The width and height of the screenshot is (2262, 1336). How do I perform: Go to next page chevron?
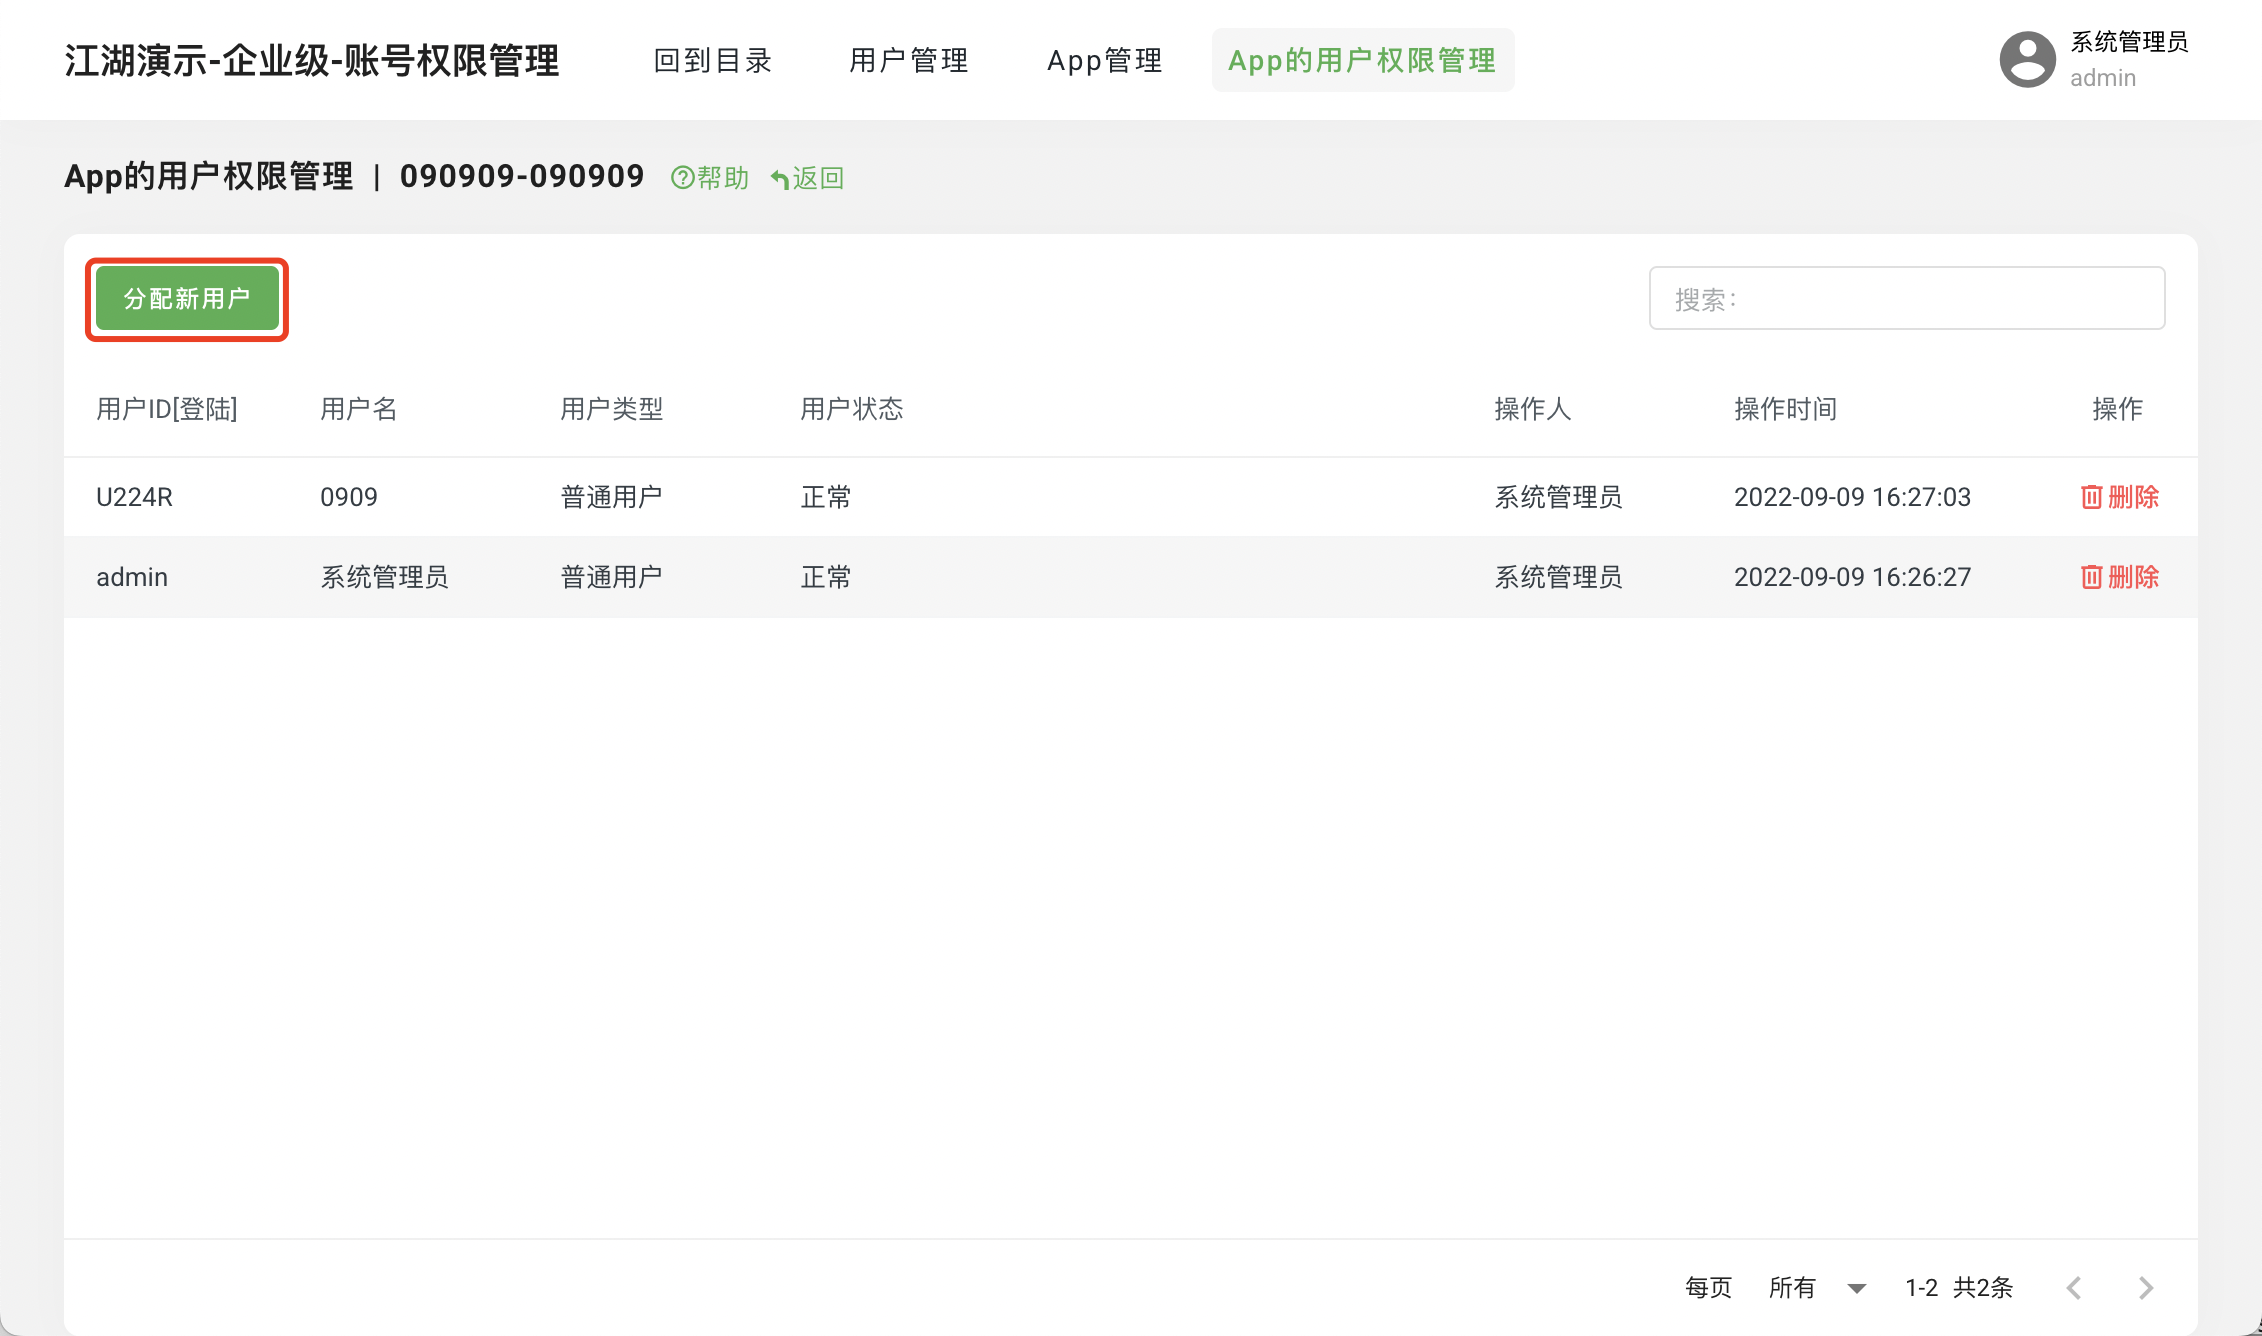click(2145, 1288)
